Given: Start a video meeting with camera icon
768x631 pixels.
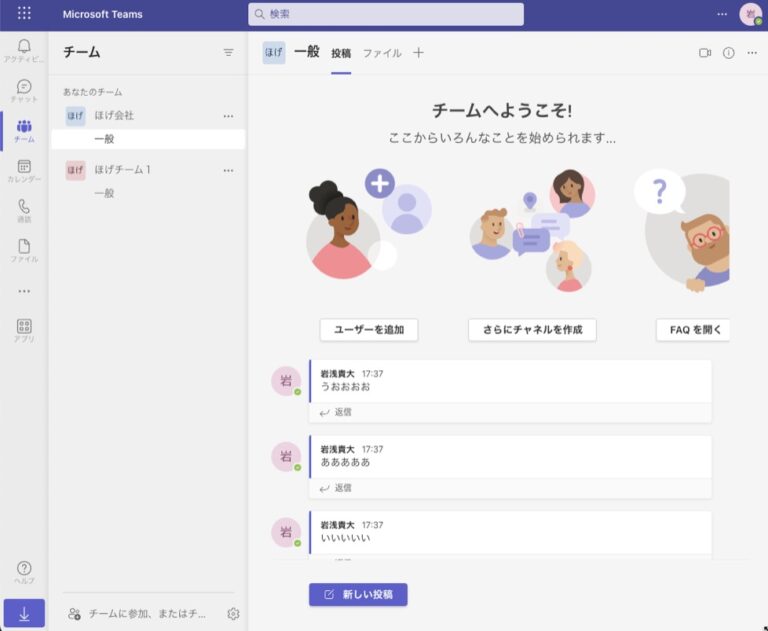Looking at the screenshot, I should (x=705, y=53).
